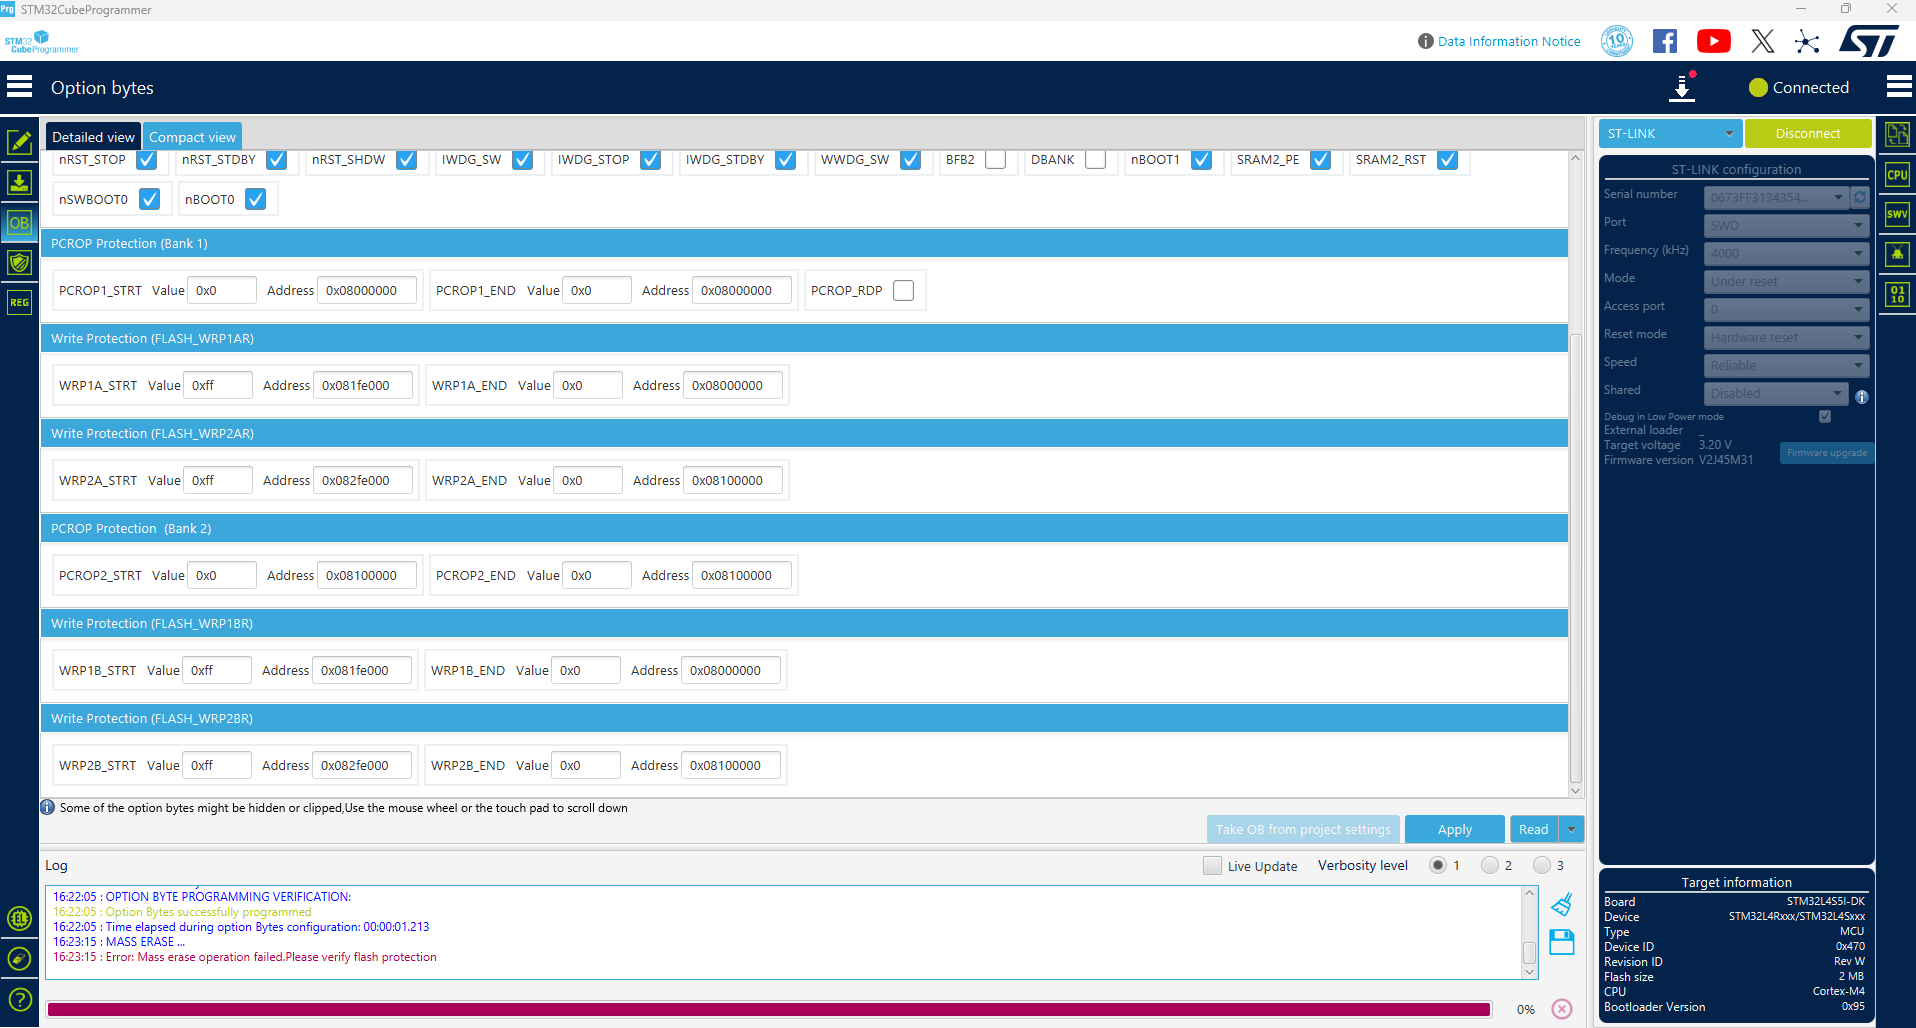Open the firmware update download icon
The width and height of the screenshot is (1916, 1028).
[1683, 88]
